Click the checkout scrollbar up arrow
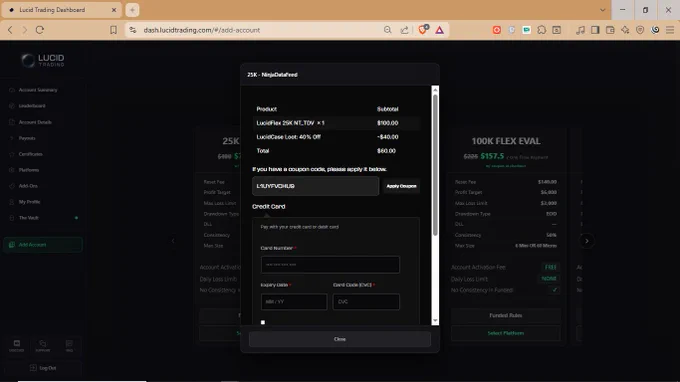 (435, 90)
